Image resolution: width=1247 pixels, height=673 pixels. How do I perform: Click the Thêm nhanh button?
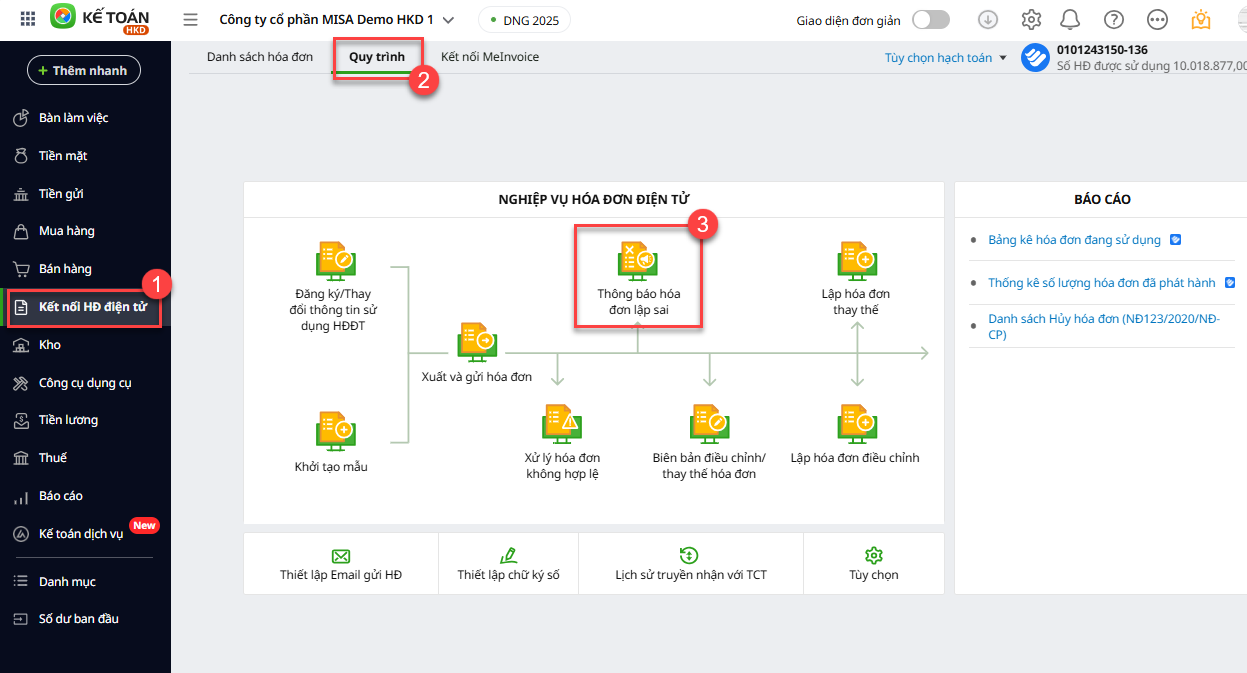[x=84, y=70]
